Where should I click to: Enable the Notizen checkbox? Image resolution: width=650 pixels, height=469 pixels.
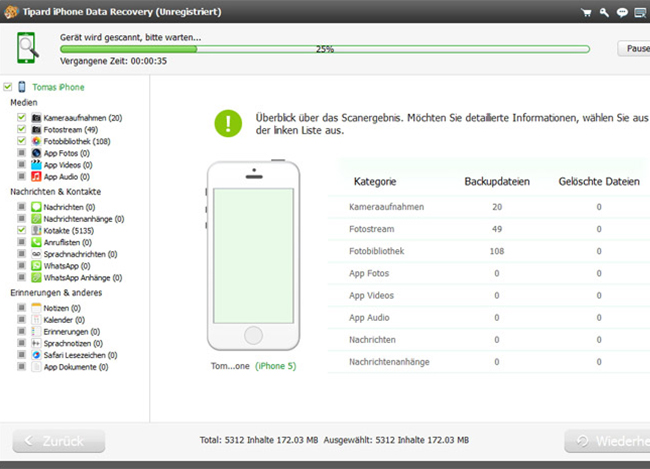click(21, 307)
